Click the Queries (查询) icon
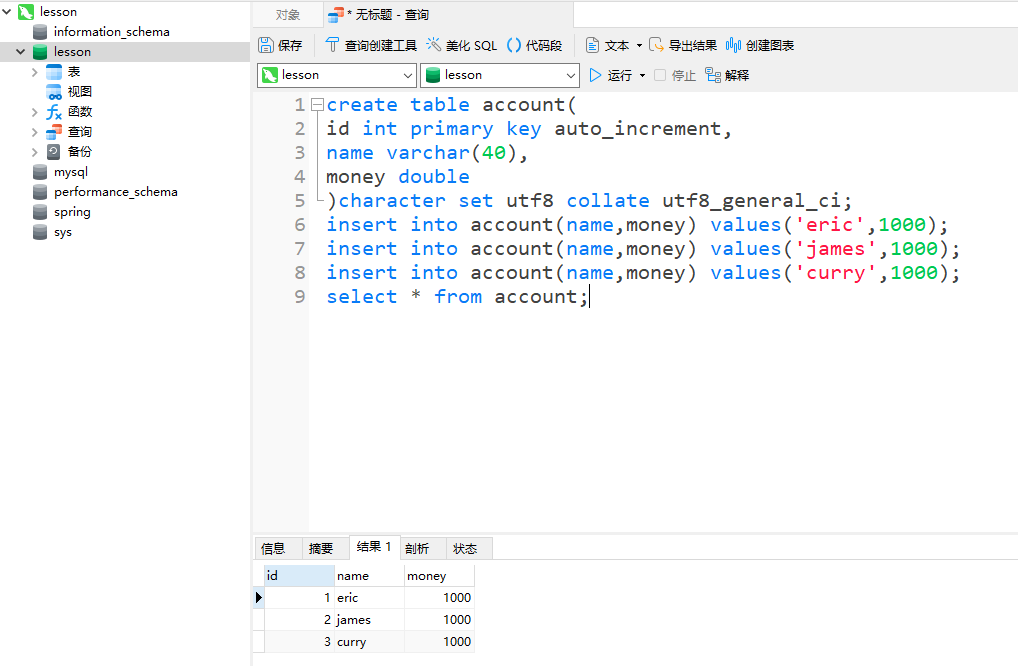 click(x=54, y=132)
